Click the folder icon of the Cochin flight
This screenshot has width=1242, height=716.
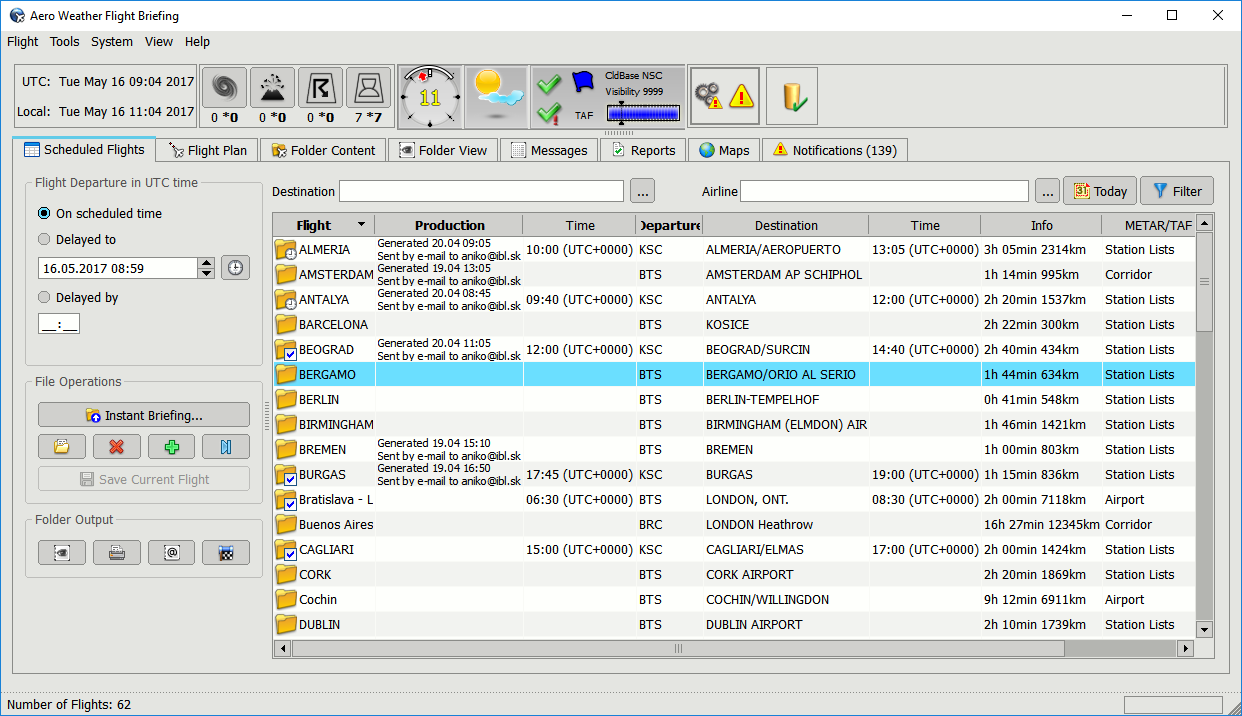[286, 600]
